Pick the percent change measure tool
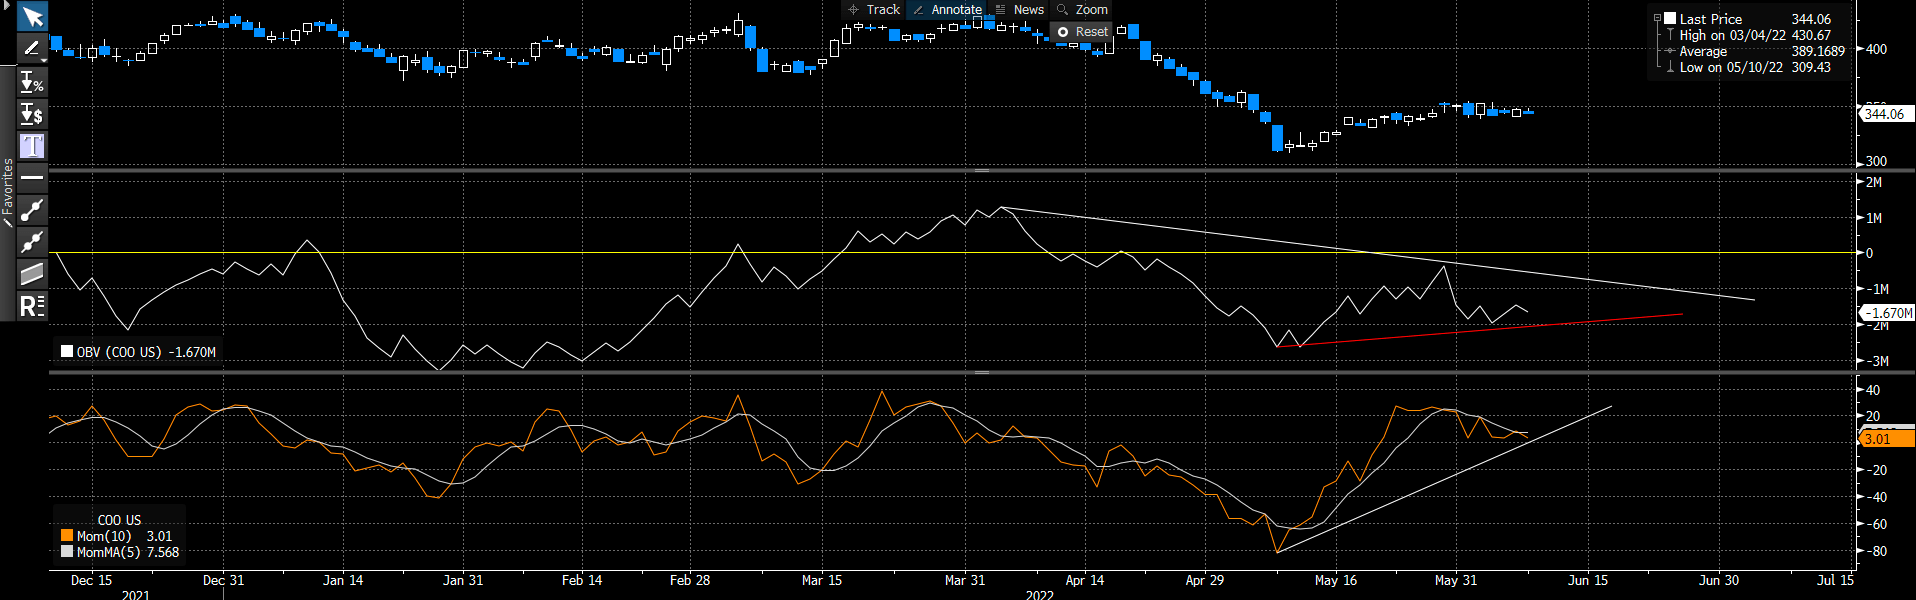The width and height of the screenshot is (1916, 600). (32, 82)
